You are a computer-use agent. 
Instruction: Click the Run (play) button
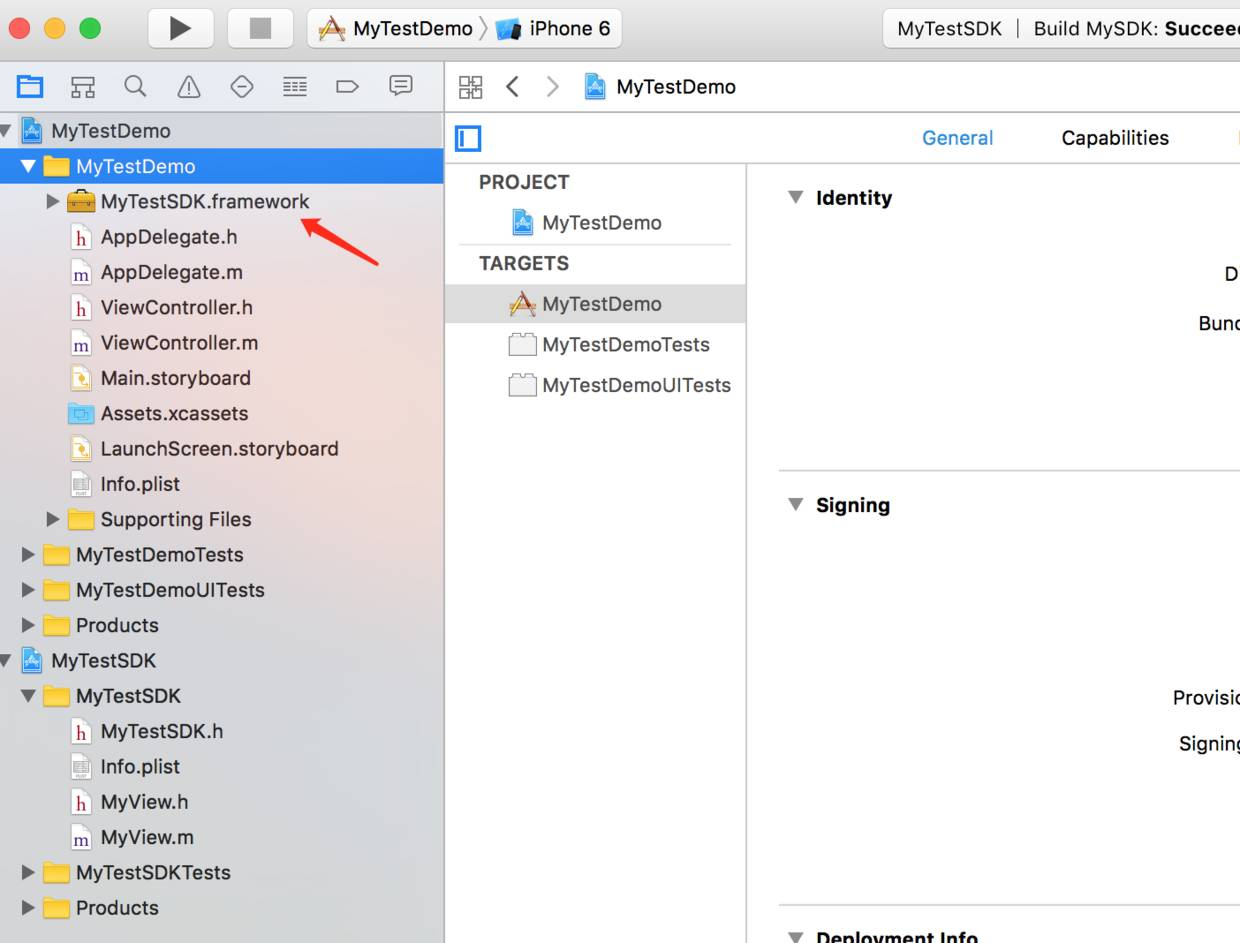coord(181,28)
